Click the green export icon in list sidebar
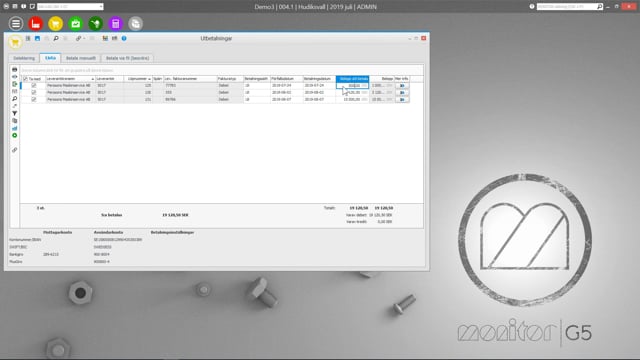Image resolution: width=640 pixels, height=360 pixels. [15, 84]
